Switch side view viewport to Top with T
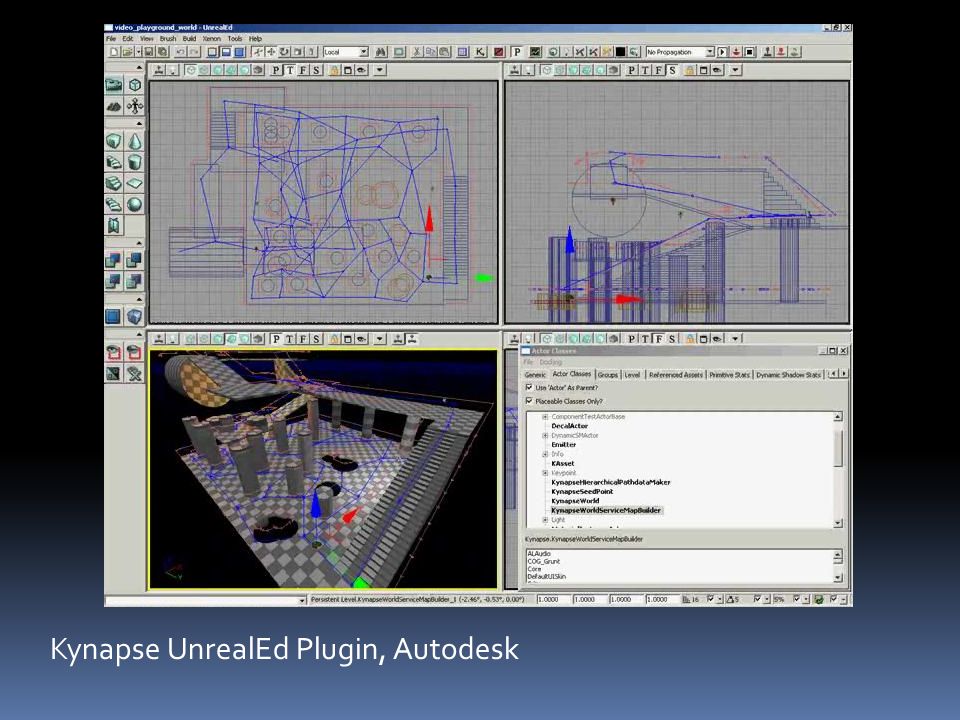This screenshot has width=960, height=720. click(x=645, y=70)
